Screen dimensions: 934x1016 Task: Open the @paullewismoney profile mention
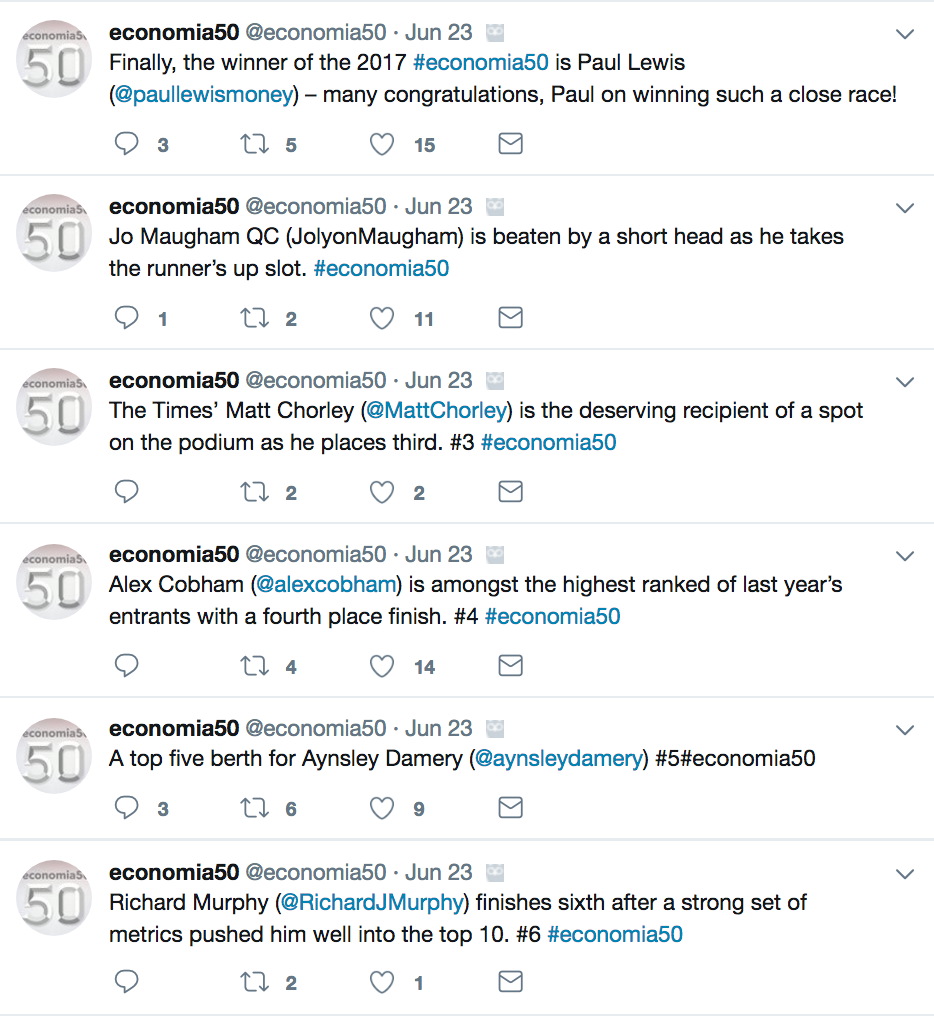click(203, 96)
